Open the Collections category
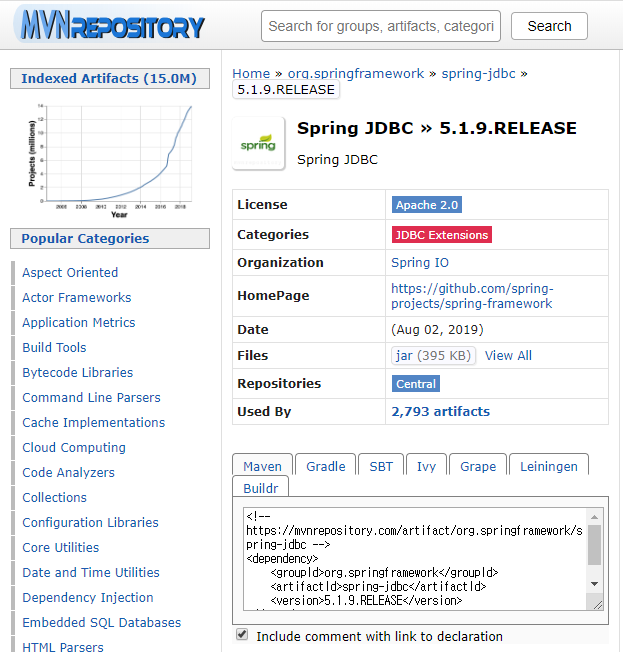 (54, 497)
